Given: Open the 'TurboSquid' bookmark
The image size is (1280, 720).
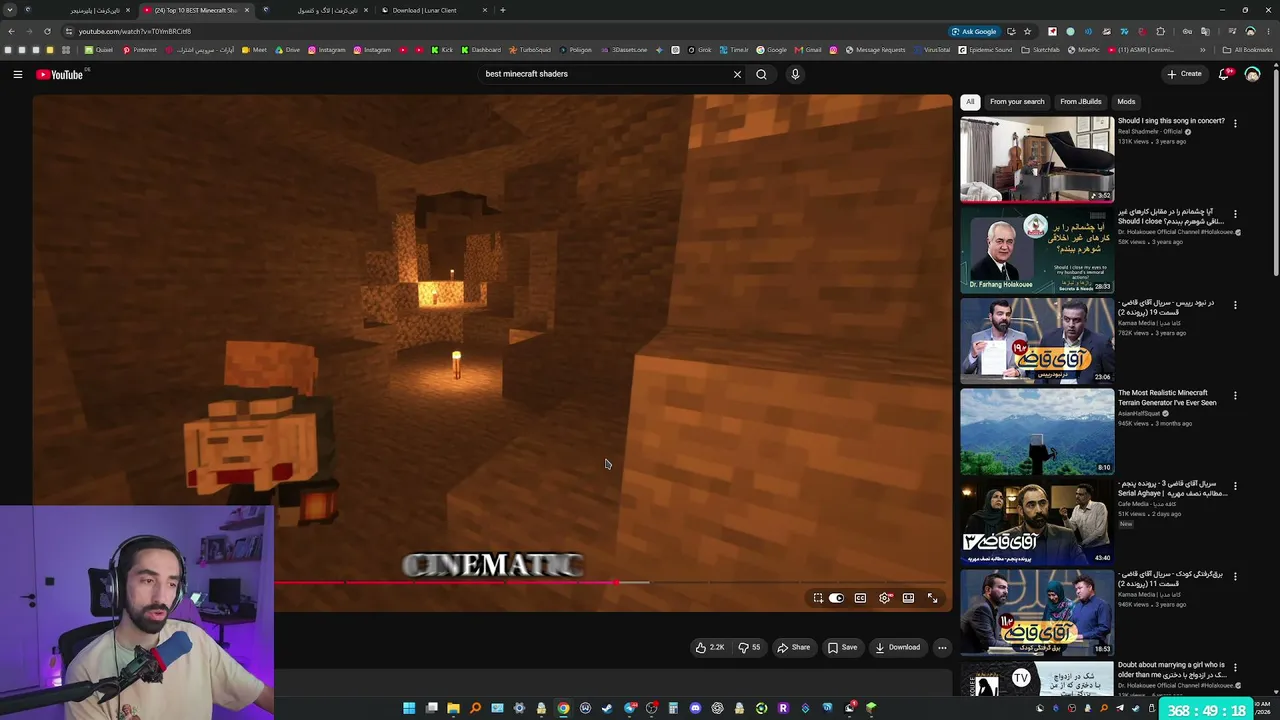Looking at the screenshot, I should click(x=530, y=50).
